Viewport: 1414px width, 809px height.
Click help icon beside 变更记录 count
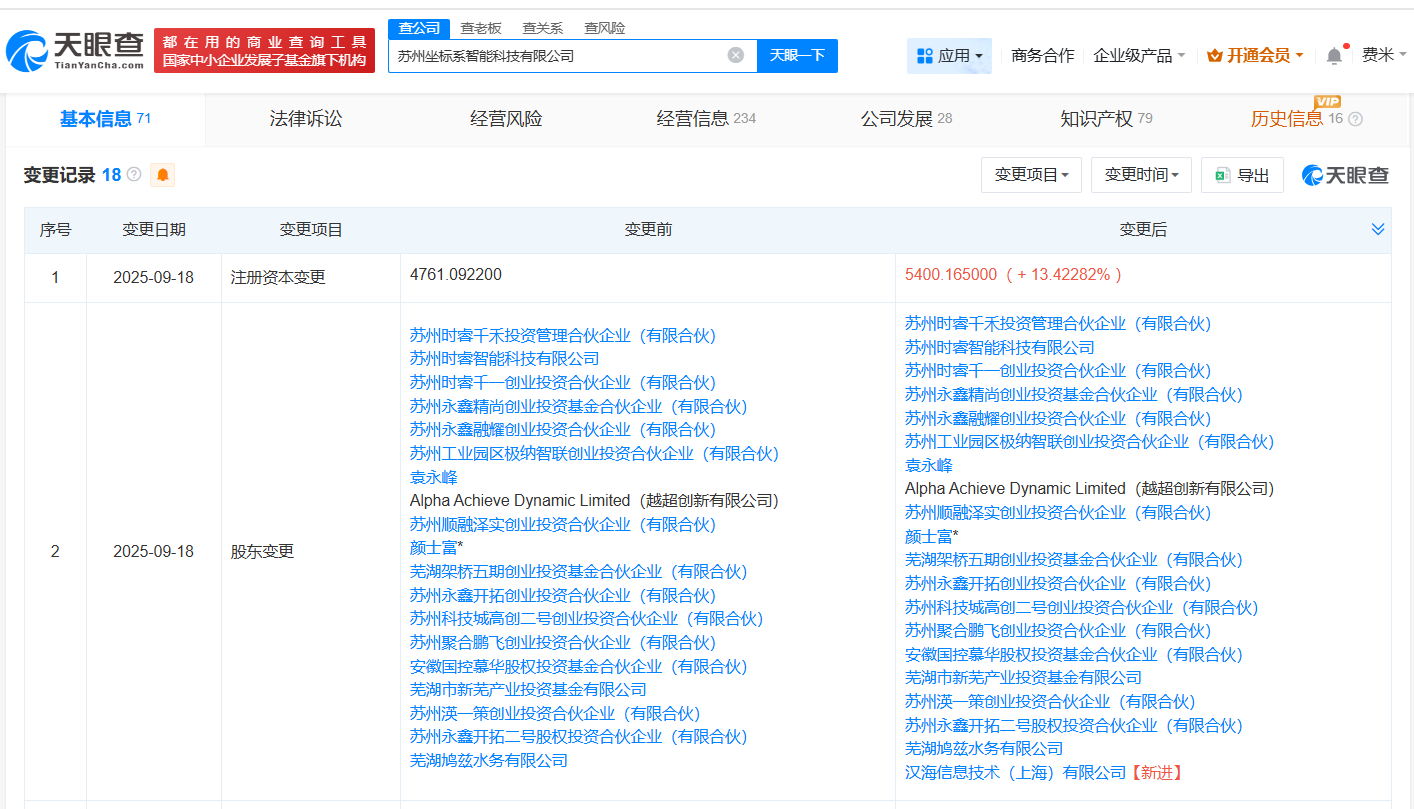(134, 175)
